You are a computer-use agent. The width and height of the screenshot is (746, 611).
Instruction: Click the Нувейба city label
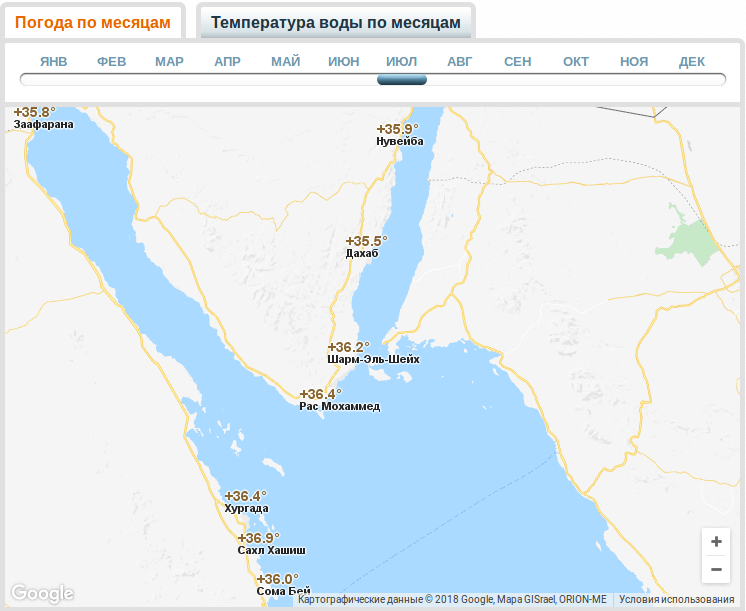click(400, 141)
